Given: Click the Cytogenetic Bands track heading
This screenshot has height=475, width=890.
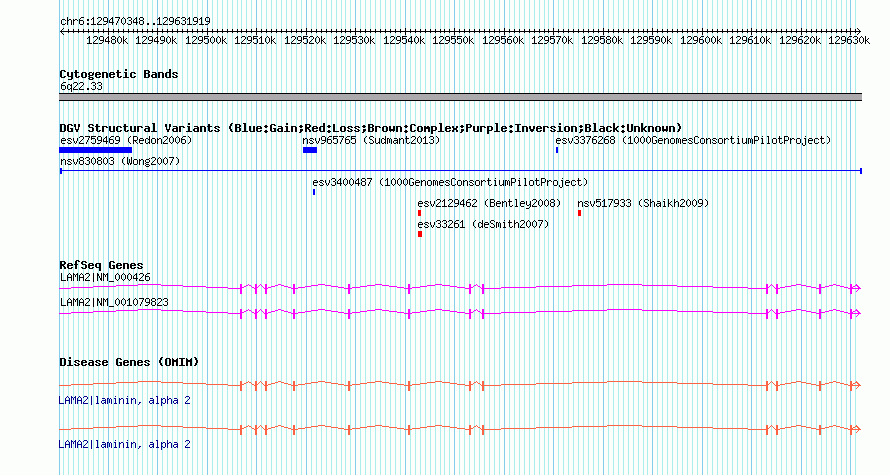Looking at the screenshot, I should tap(119, 74).
